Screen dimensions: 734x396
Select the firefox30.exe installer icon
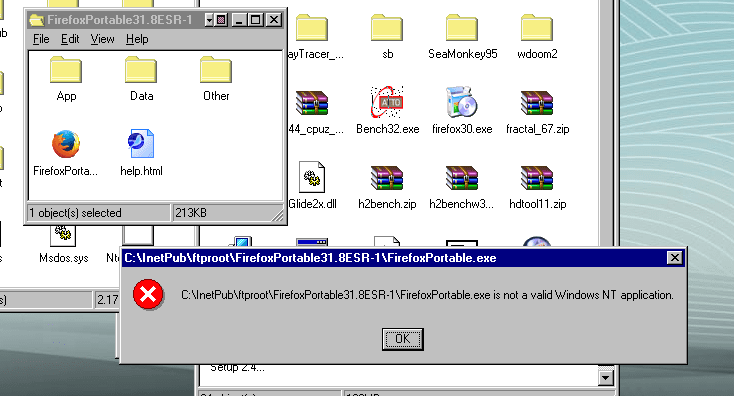coord(462,102)
